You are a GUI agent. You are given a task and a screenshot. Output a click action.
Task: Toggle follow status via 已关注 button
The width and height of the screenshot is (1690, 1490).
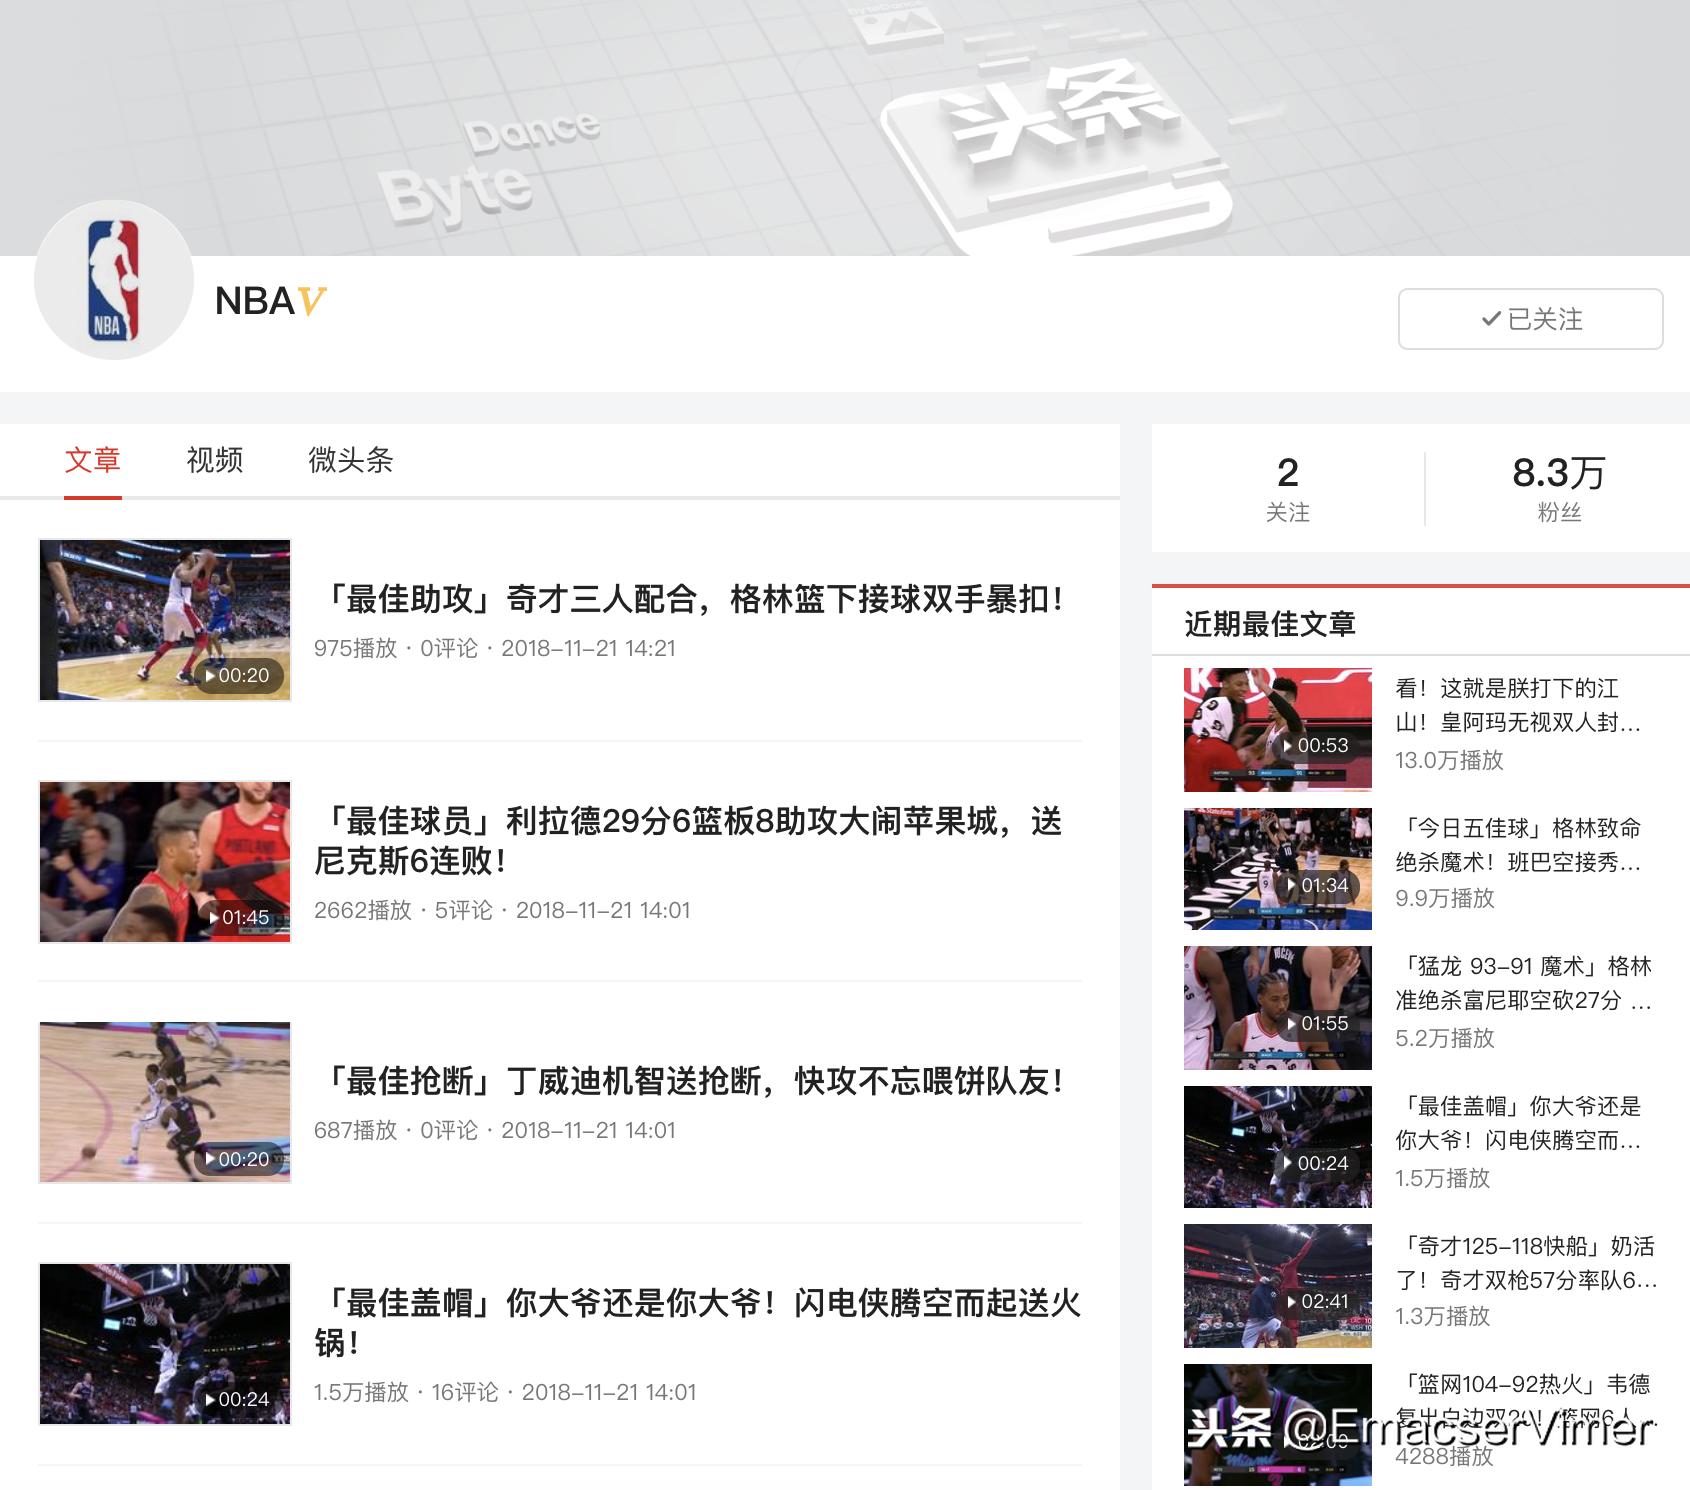tap(1529, 319)
